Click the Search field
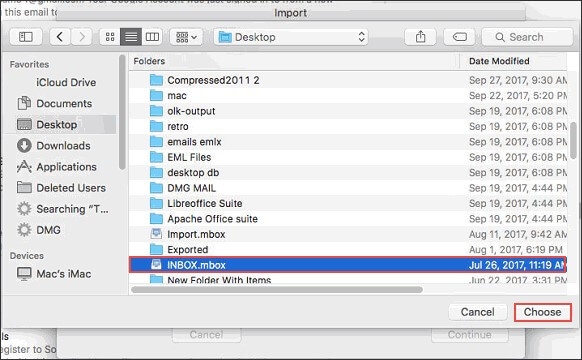The height and width of the screenshot is (360, 582). (x=527, y=37)
